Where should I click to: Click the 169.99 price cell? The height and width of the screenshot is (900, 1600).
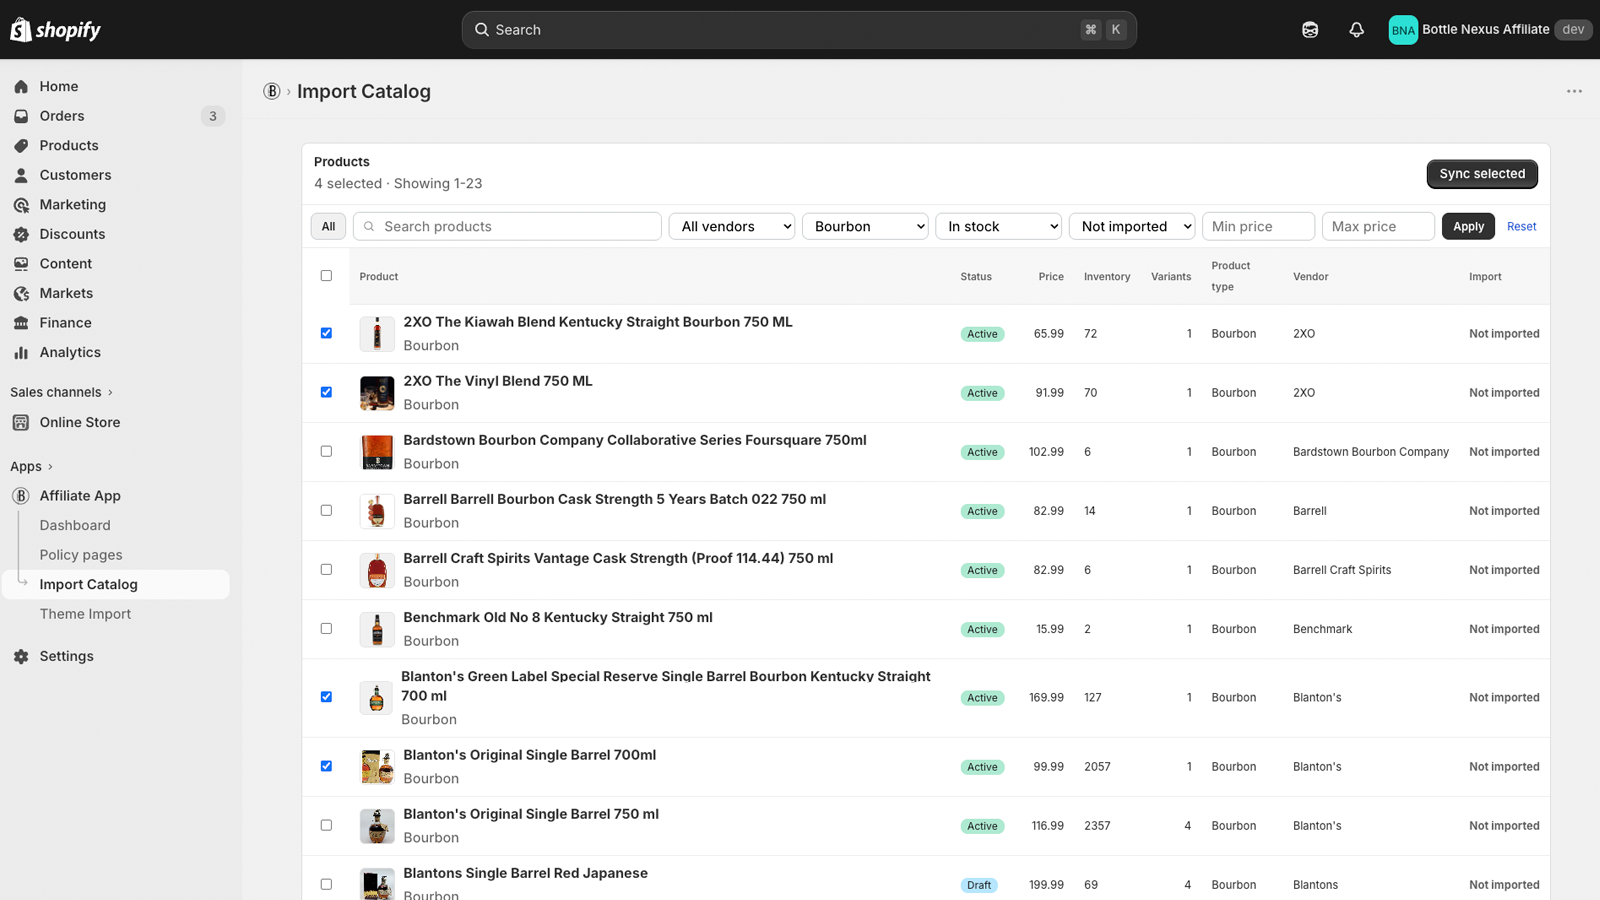coord(1046,698)
